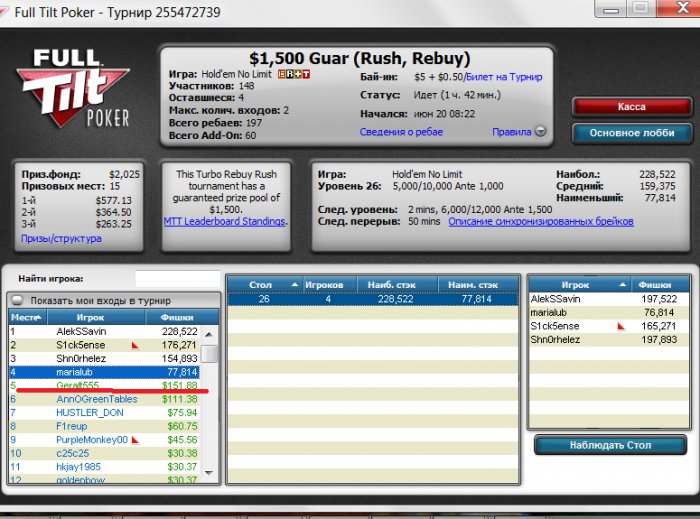Toggle Показать мои входы в турнир
This screenshot has width=700, height=519.
tap(17, 300)
